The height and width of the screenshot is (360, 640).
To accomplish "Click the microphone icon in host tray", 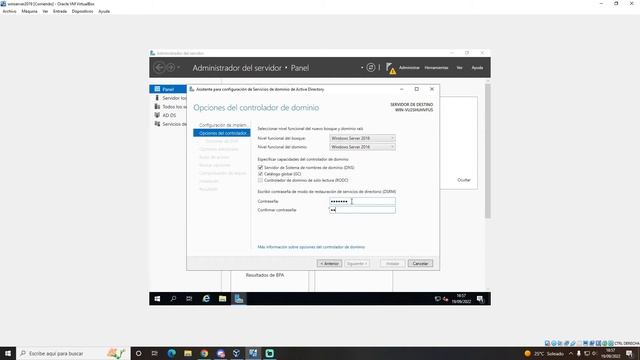I will pyautogui.click(x=578, y=353).
